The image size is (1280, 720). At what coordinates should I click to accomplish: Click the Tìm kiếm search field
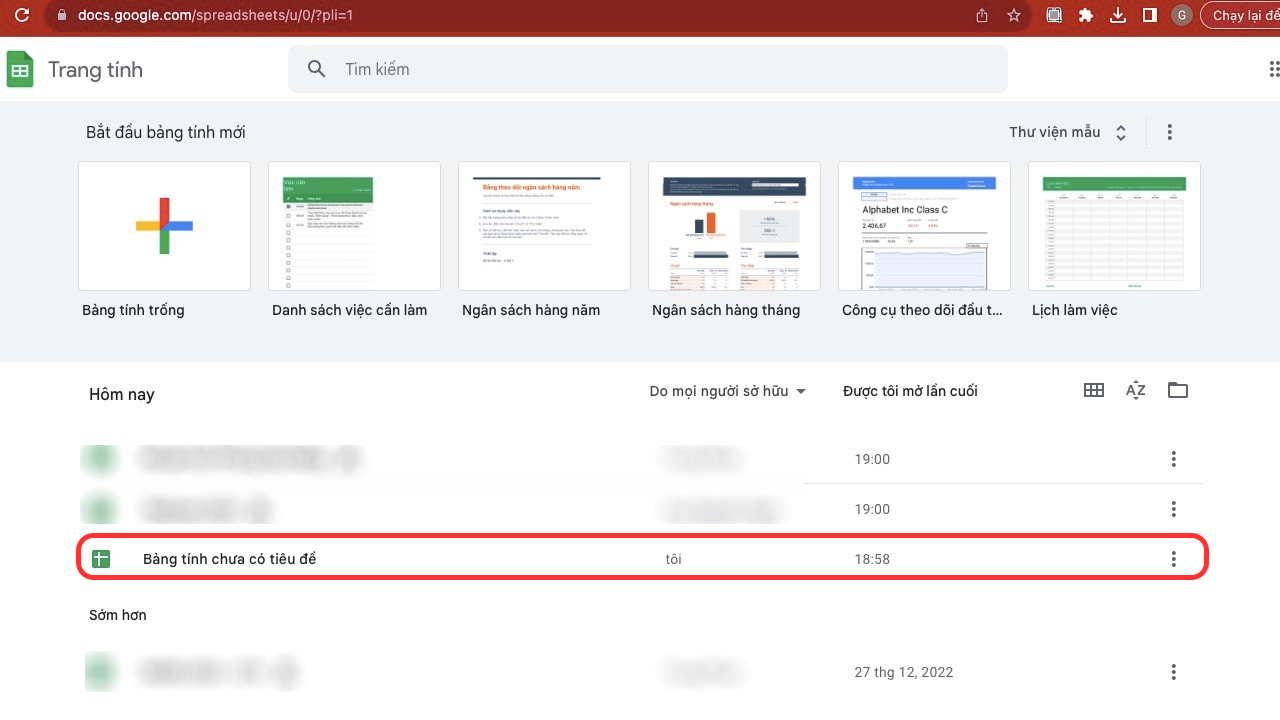[x=648, y=69]
